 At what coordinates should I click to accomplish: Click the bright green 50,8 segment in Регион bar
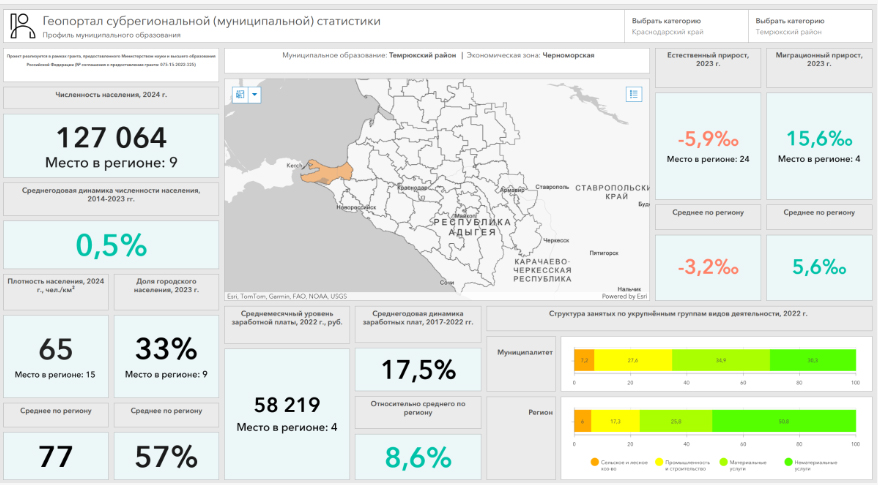click(783, 421)
